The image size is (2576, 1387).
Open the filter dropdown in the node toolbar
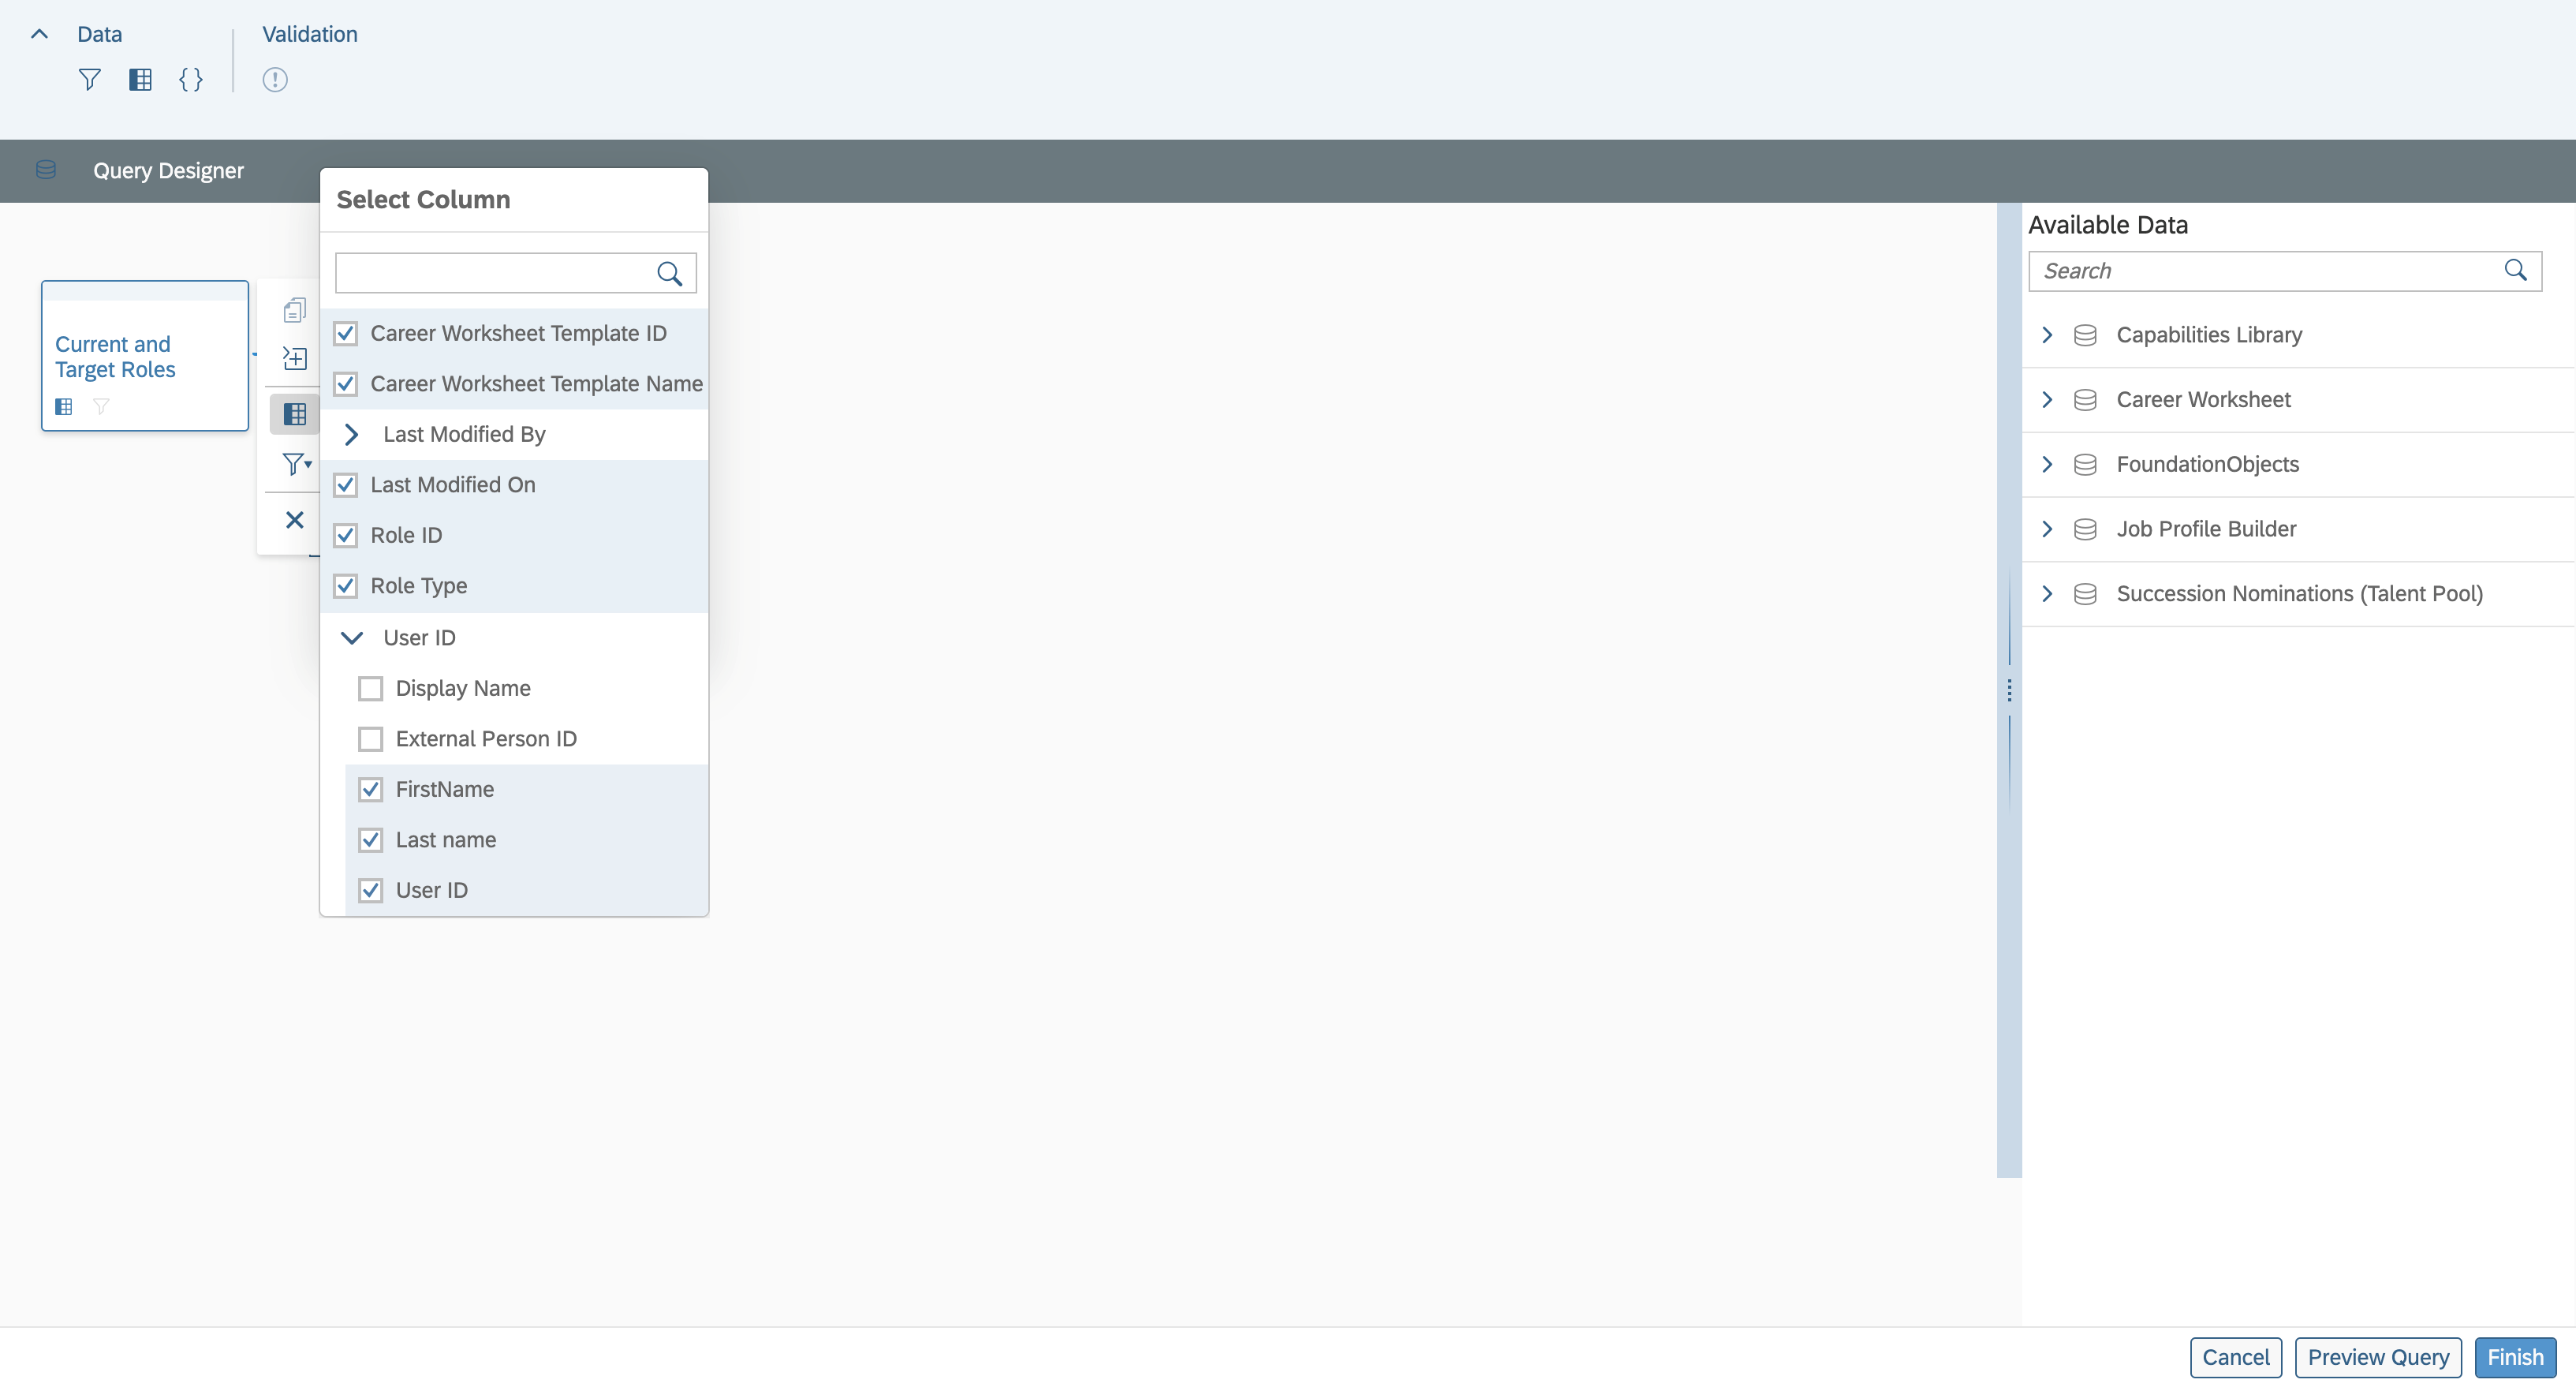(x=296, y=463)
